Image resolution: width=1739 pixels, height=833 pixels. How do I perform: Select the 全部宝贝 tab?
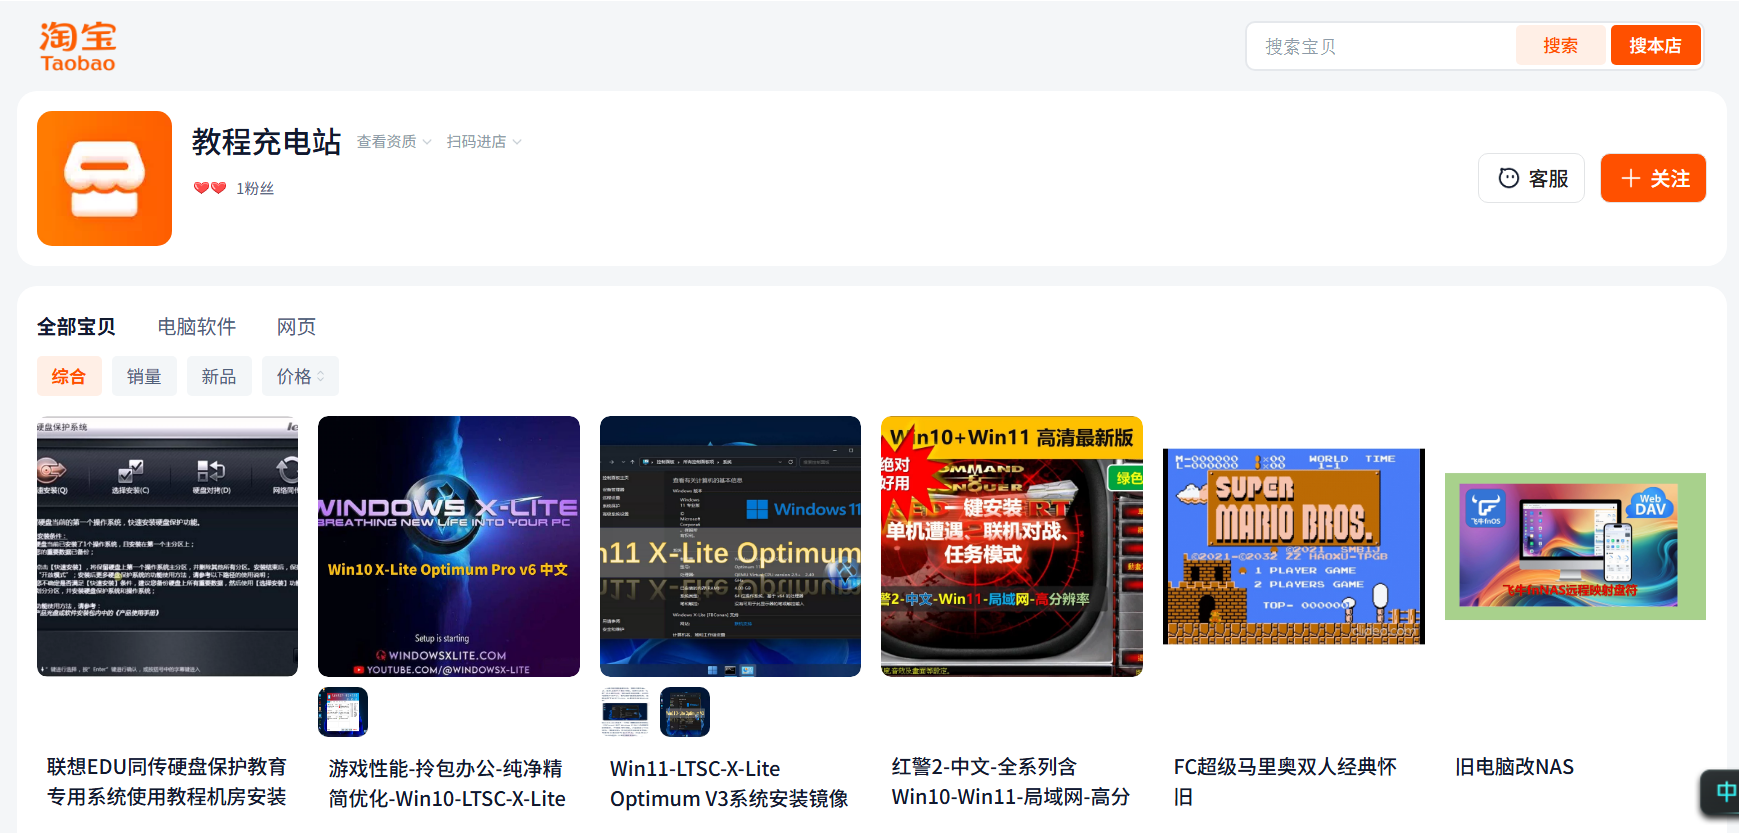(76, 327)
